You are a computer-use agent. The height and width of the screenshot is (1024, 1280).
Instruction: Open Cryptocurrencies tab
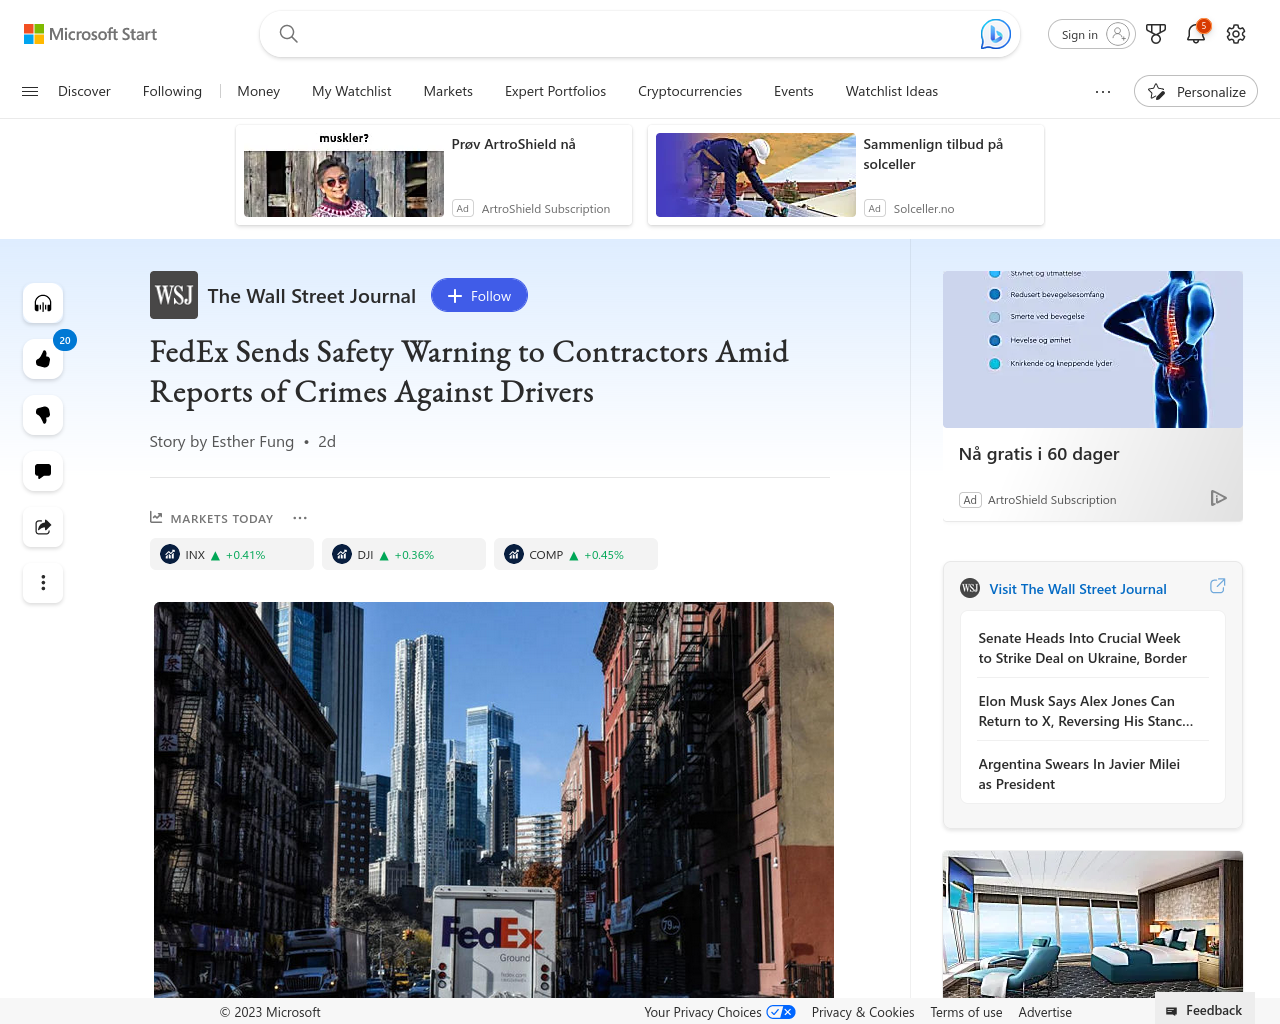click(x=690, y=91)
